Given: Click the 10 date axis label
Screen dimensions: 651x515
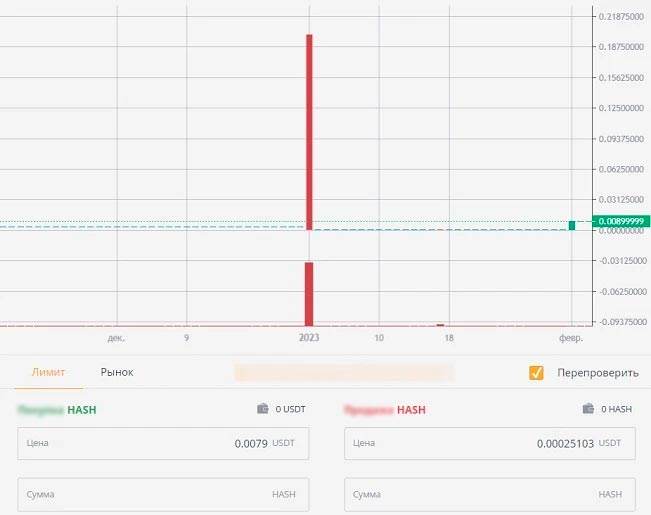Looking at the screenshot, I should point(379,338).
